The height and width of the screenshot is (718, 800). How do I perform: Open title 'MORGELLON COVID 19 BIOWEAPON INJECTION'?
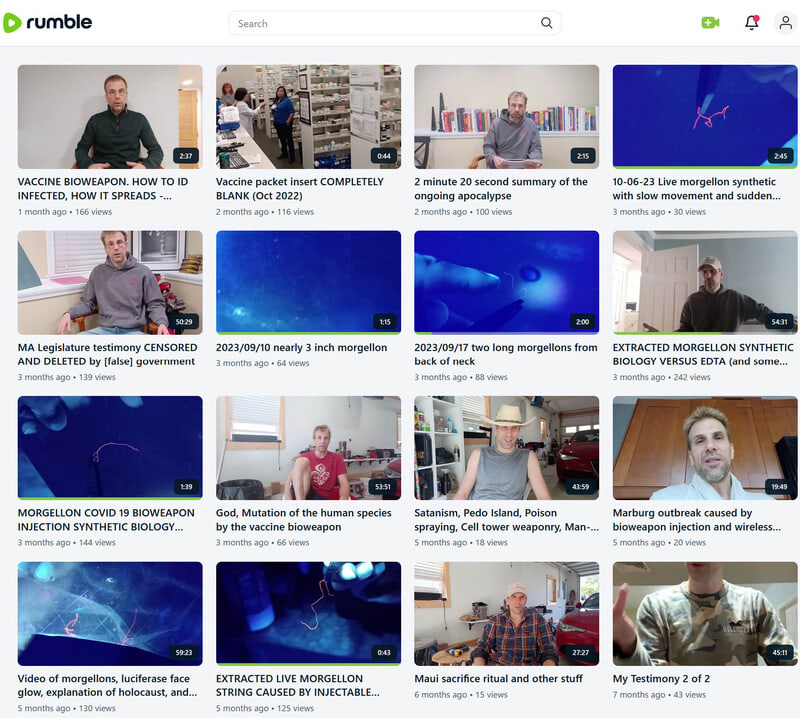[106, 519]
